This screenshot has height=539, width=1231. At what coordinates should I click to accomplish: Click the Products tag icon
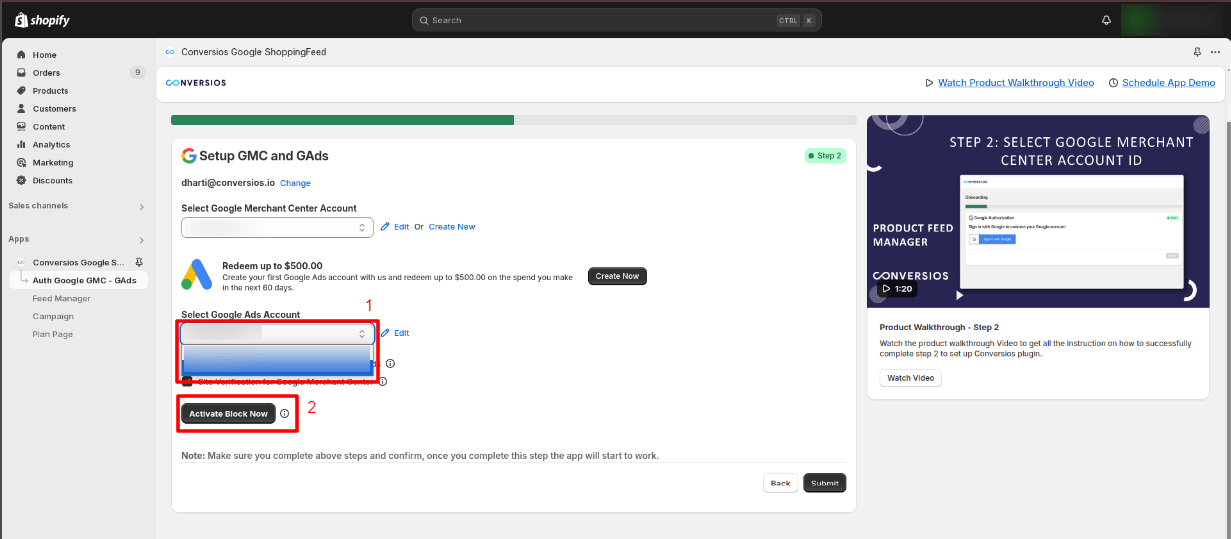[21, 91]
